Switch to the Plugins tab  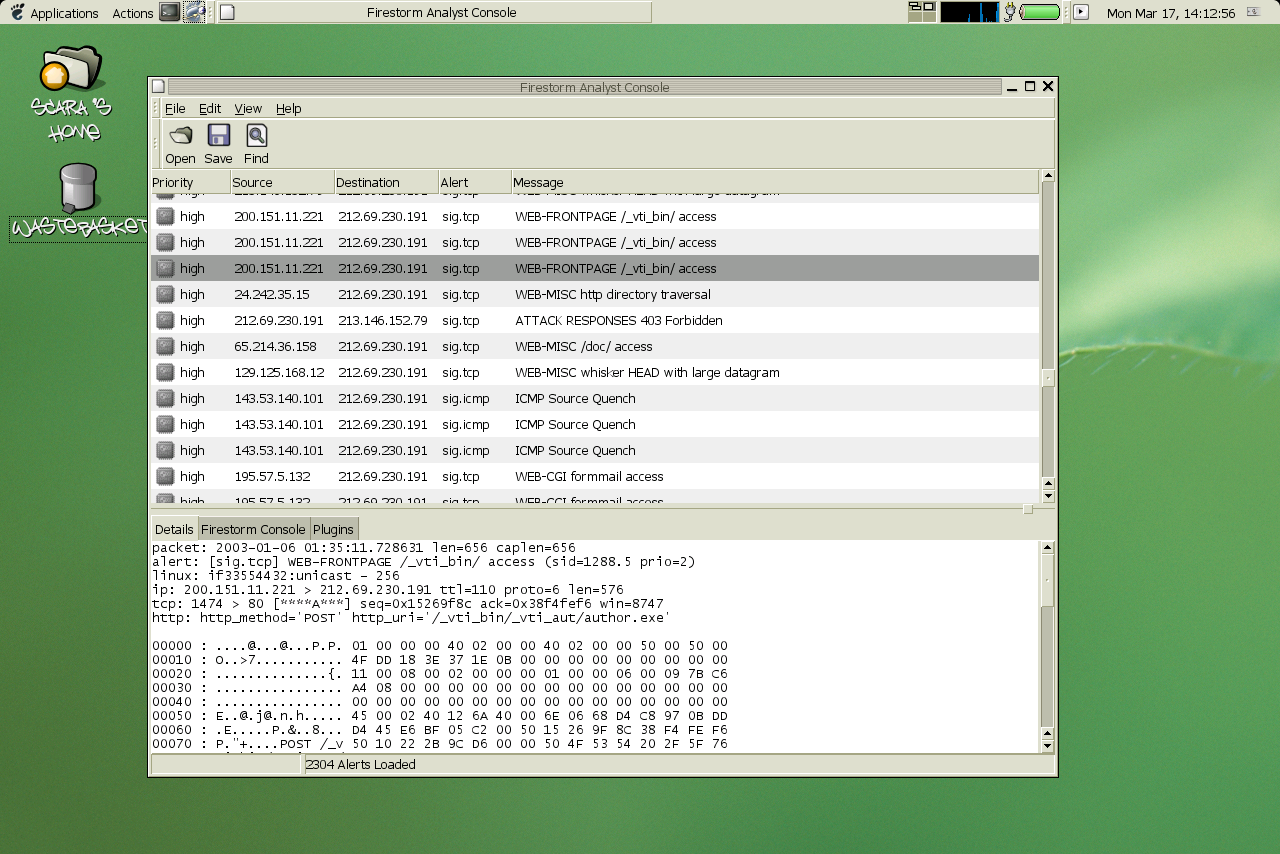click(334, 529)
